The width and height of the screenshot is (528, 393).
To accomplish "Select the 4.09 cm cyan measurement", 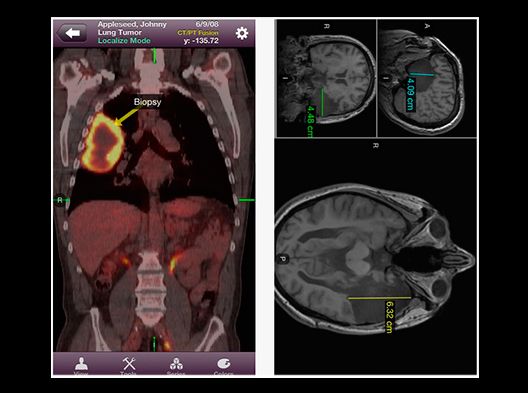I will [422, 74].
